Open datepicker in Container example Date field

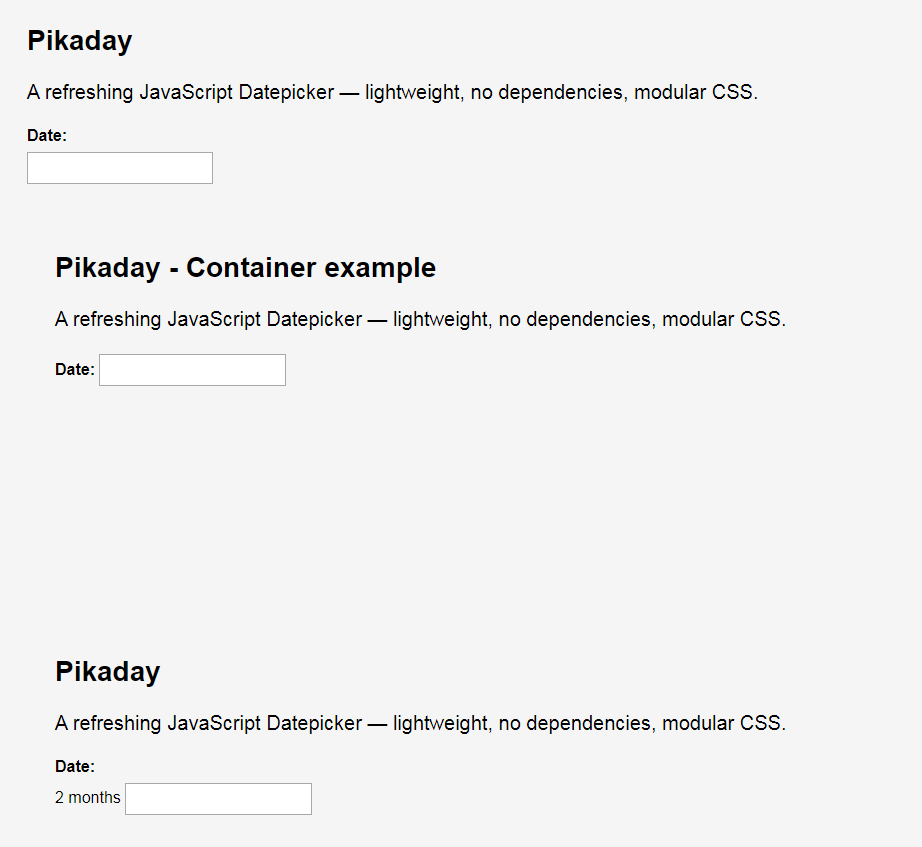pyautogui.click(x=192, y=370)
